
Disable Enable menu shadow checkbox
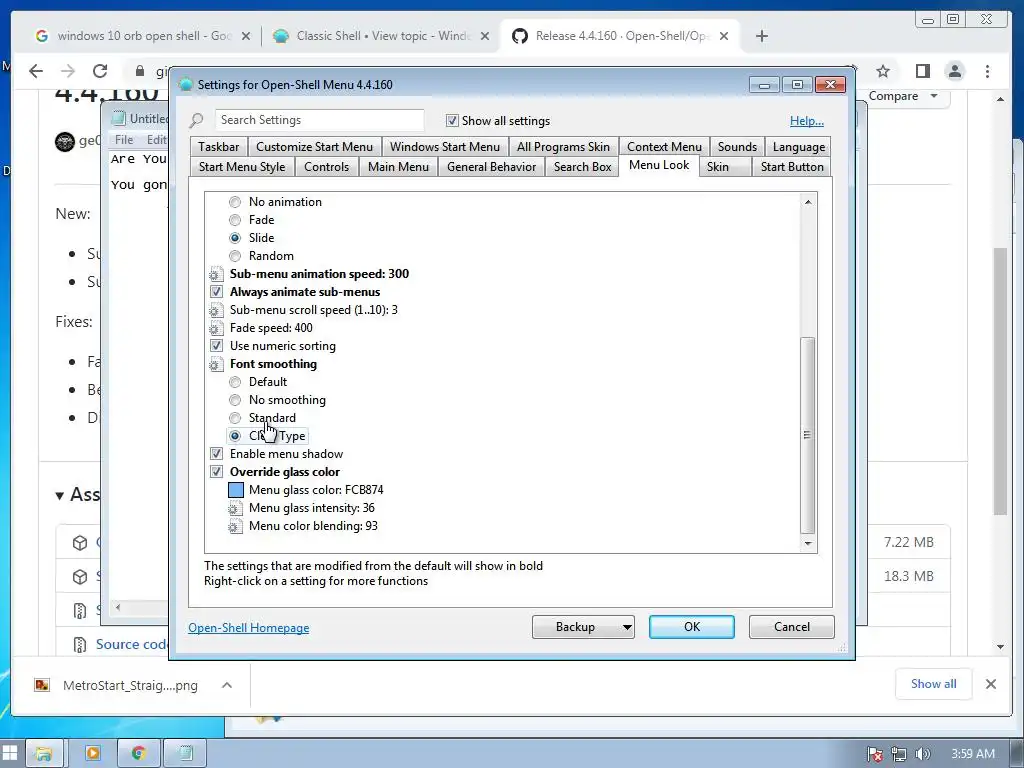pyautogui.click(x=216, y=454)
